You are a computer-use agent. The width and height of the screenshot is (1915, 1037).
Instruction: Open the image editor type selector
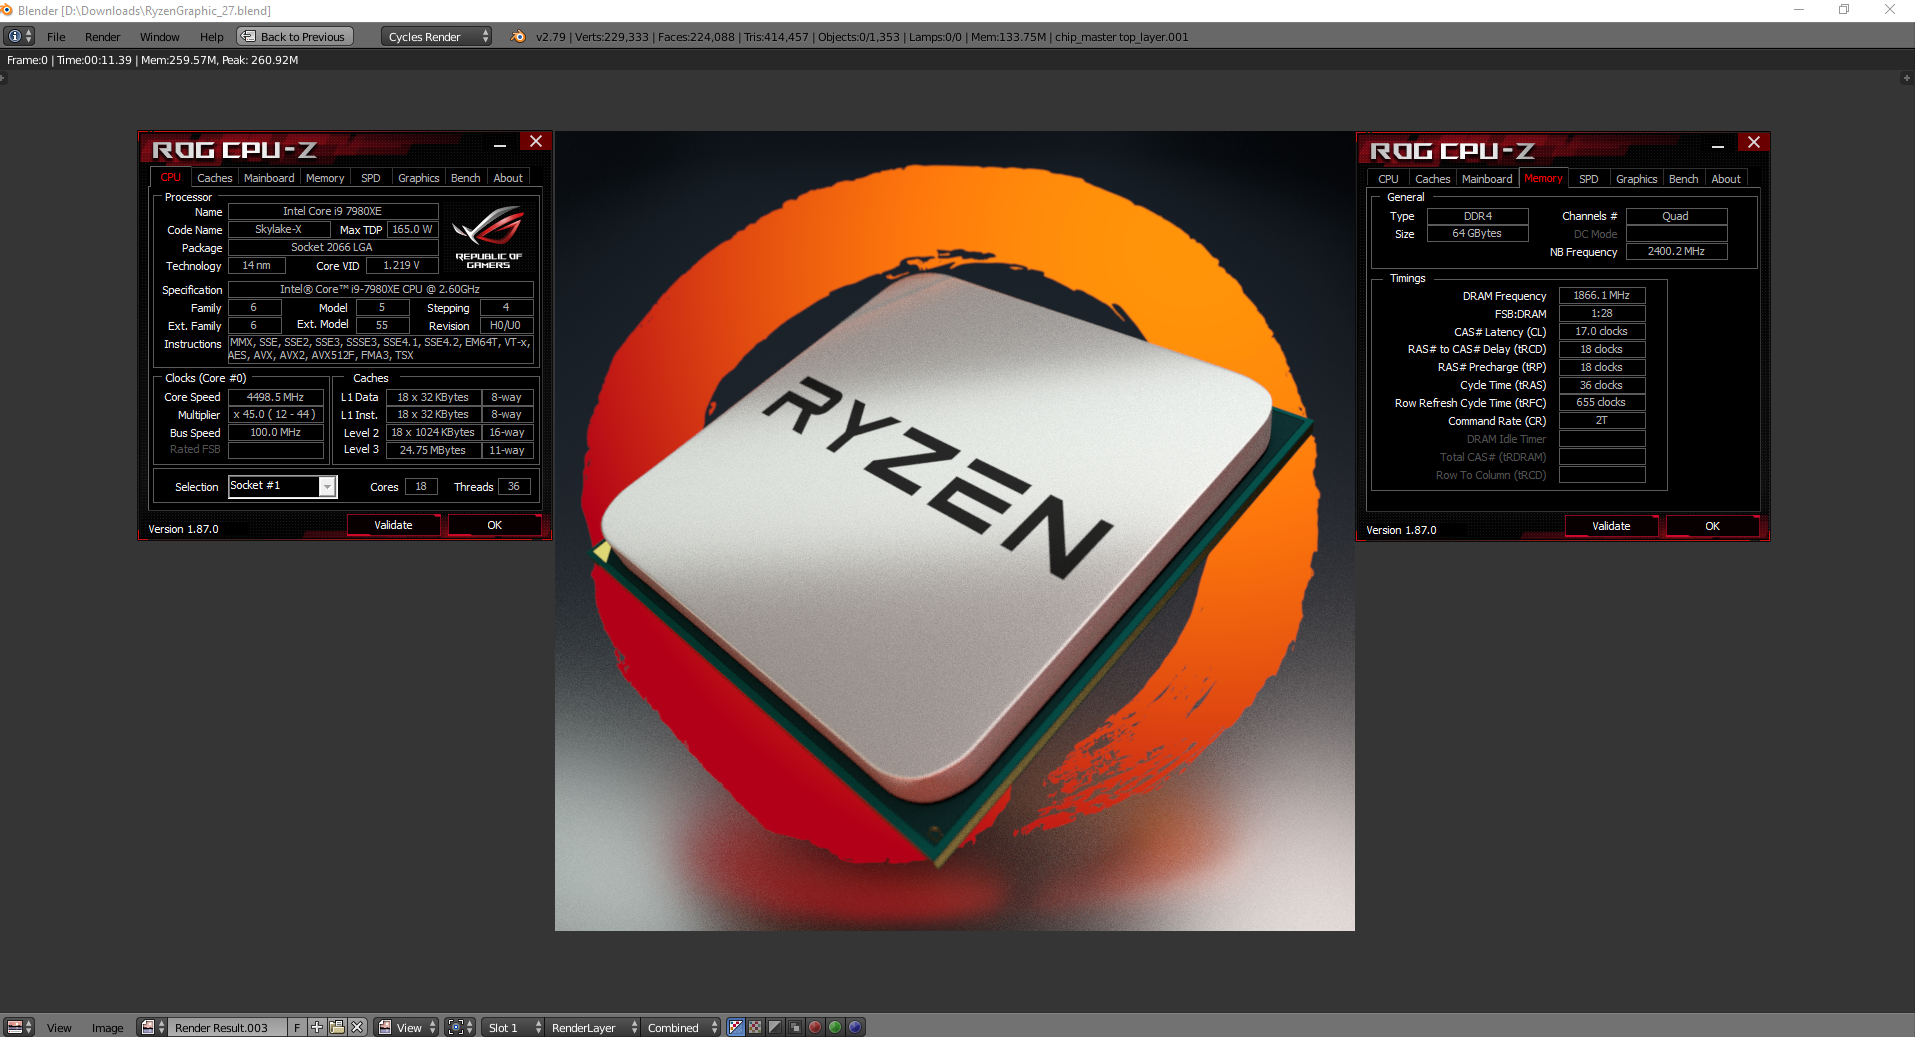(x=19, y=1027)
